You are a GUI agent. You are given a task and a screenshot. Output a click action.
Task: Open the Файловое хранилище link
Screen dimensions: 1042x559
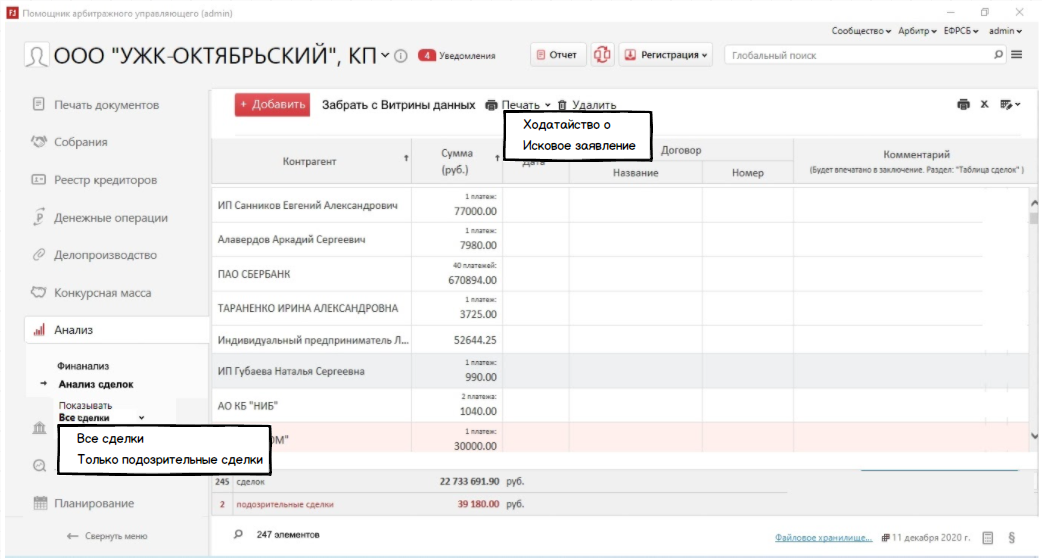[823, 537]
